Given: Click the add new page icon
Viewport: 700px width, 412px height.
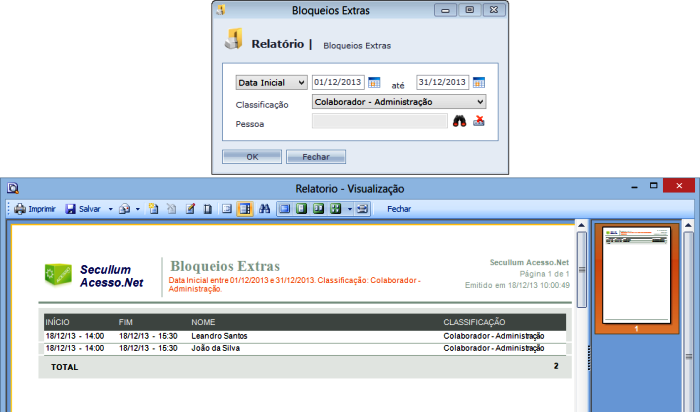Looking at the screenshot, I should [x=154, y=209].
